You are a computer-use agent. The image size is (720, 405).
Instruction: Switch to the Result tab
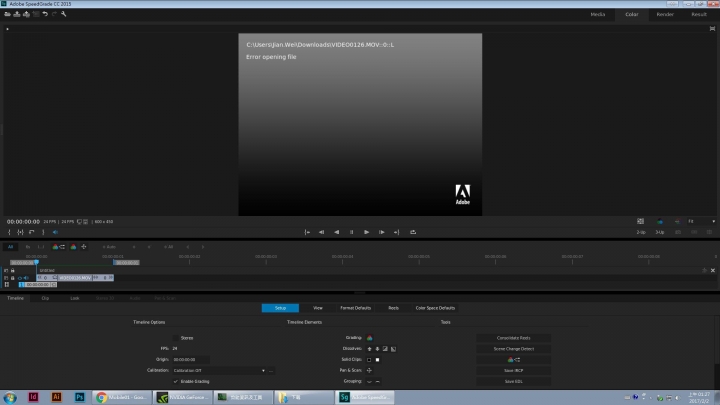tap(699, 14)
